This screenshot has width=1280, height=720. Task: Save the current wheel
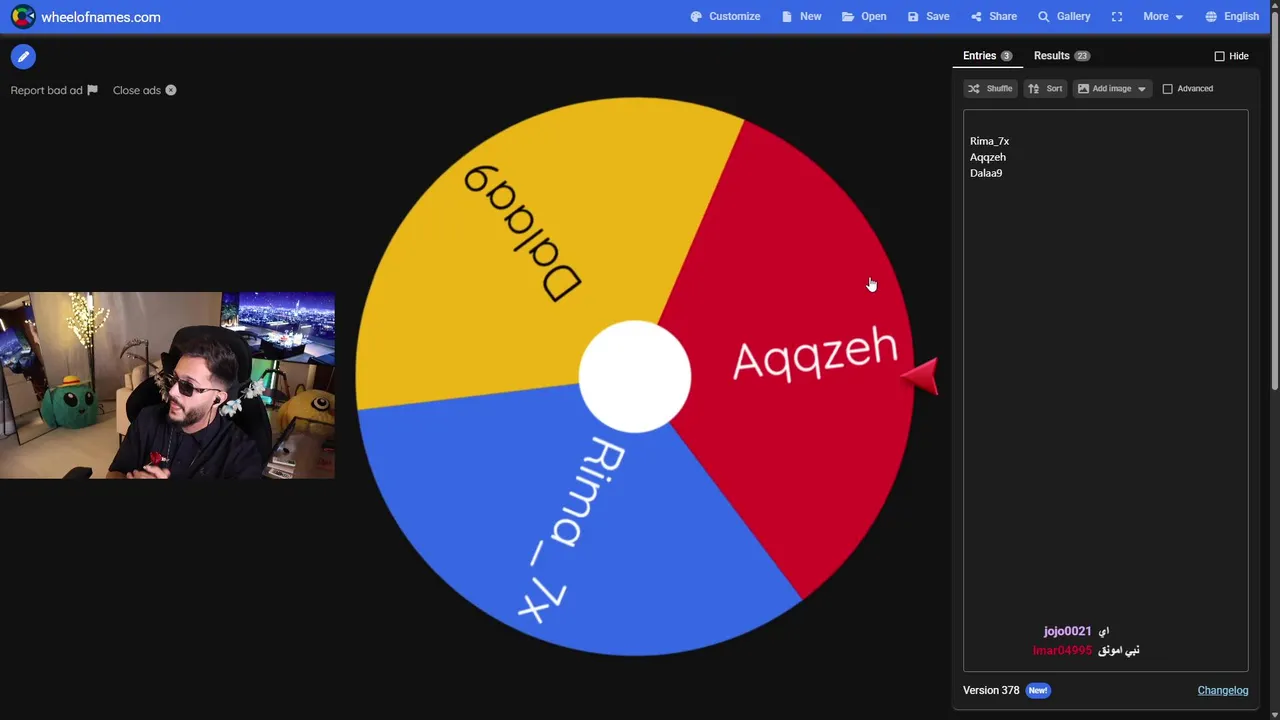(x=928, y=17)
